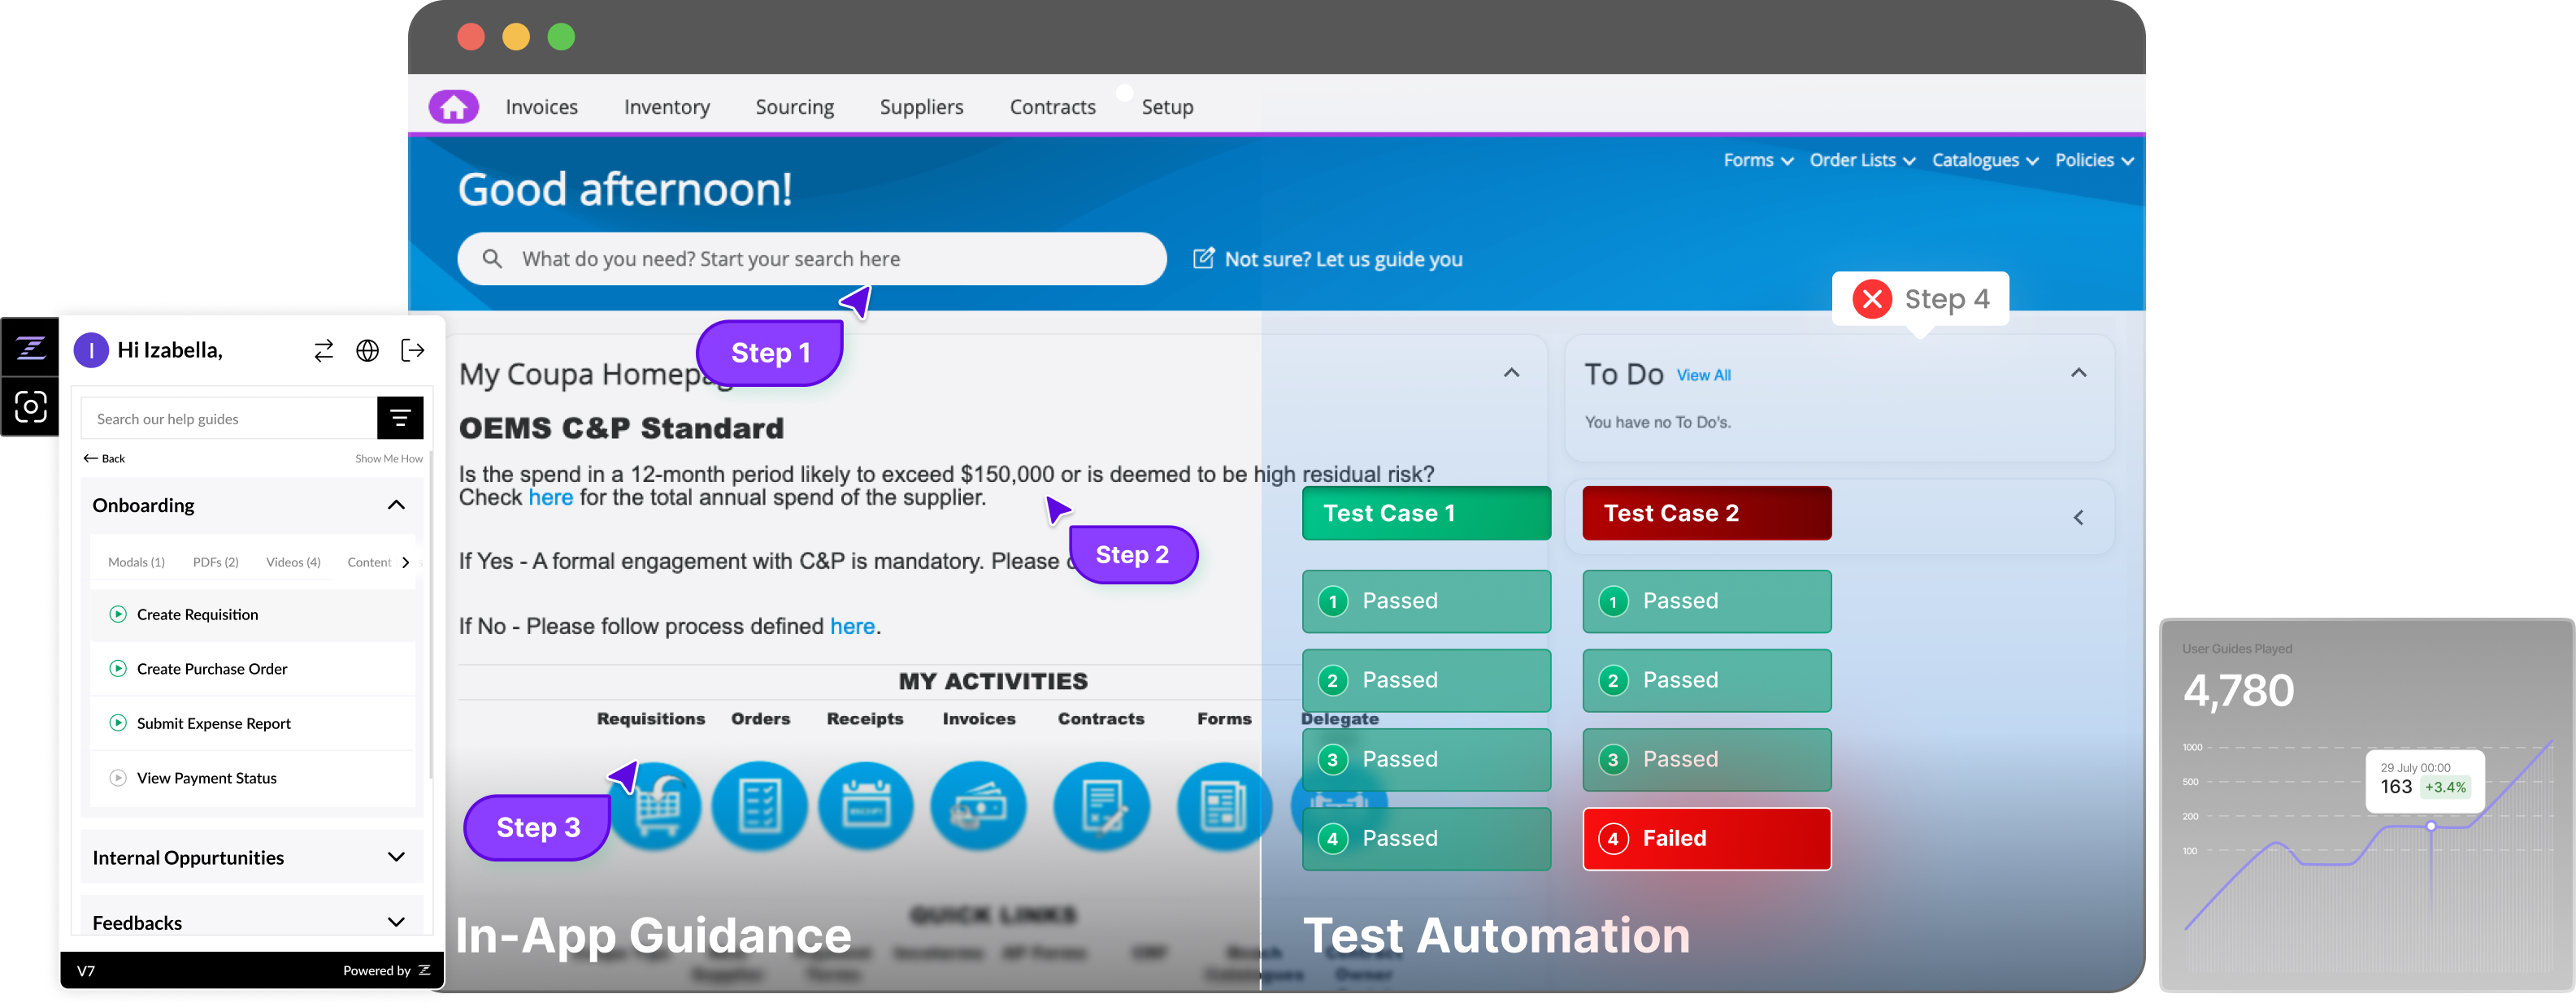Click the magnifier icon in search bar
This screenshot has width=2576, height=1007.
coord(491,259)
